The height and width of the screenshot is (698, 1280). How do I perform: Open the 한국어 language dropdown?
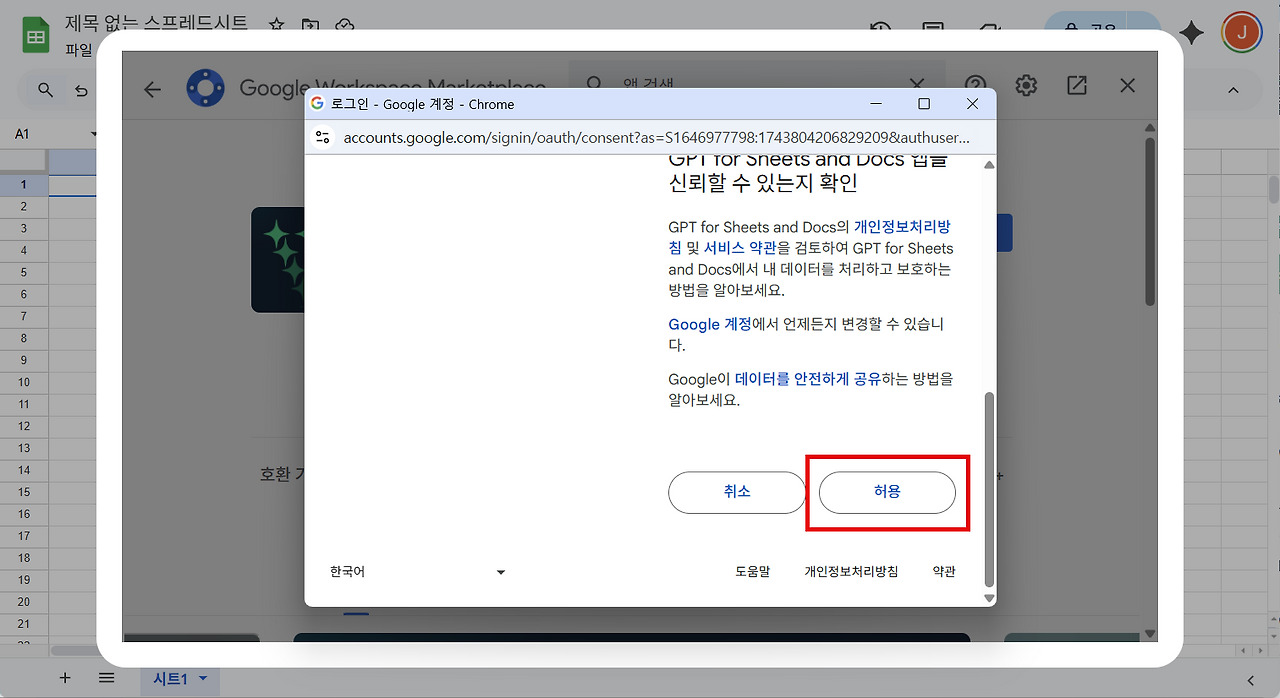coord(418,572)
